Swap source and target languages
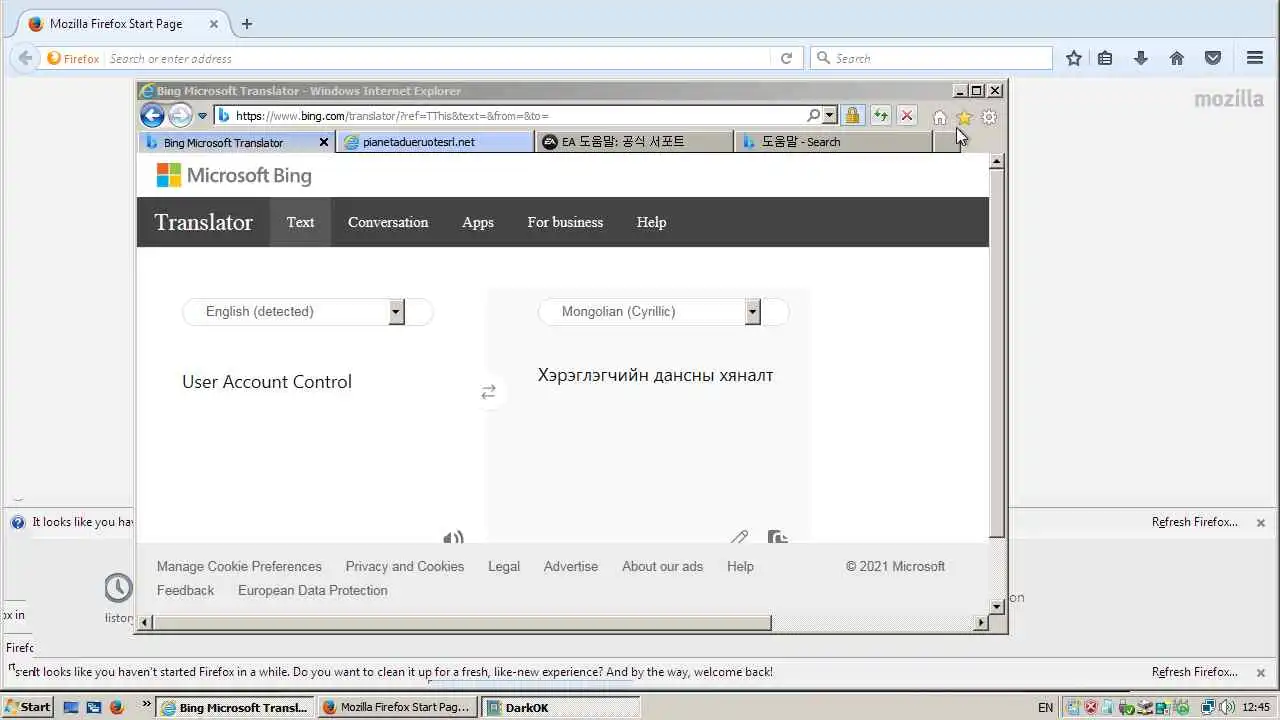 pyautogui.click(x=488, y=392)
